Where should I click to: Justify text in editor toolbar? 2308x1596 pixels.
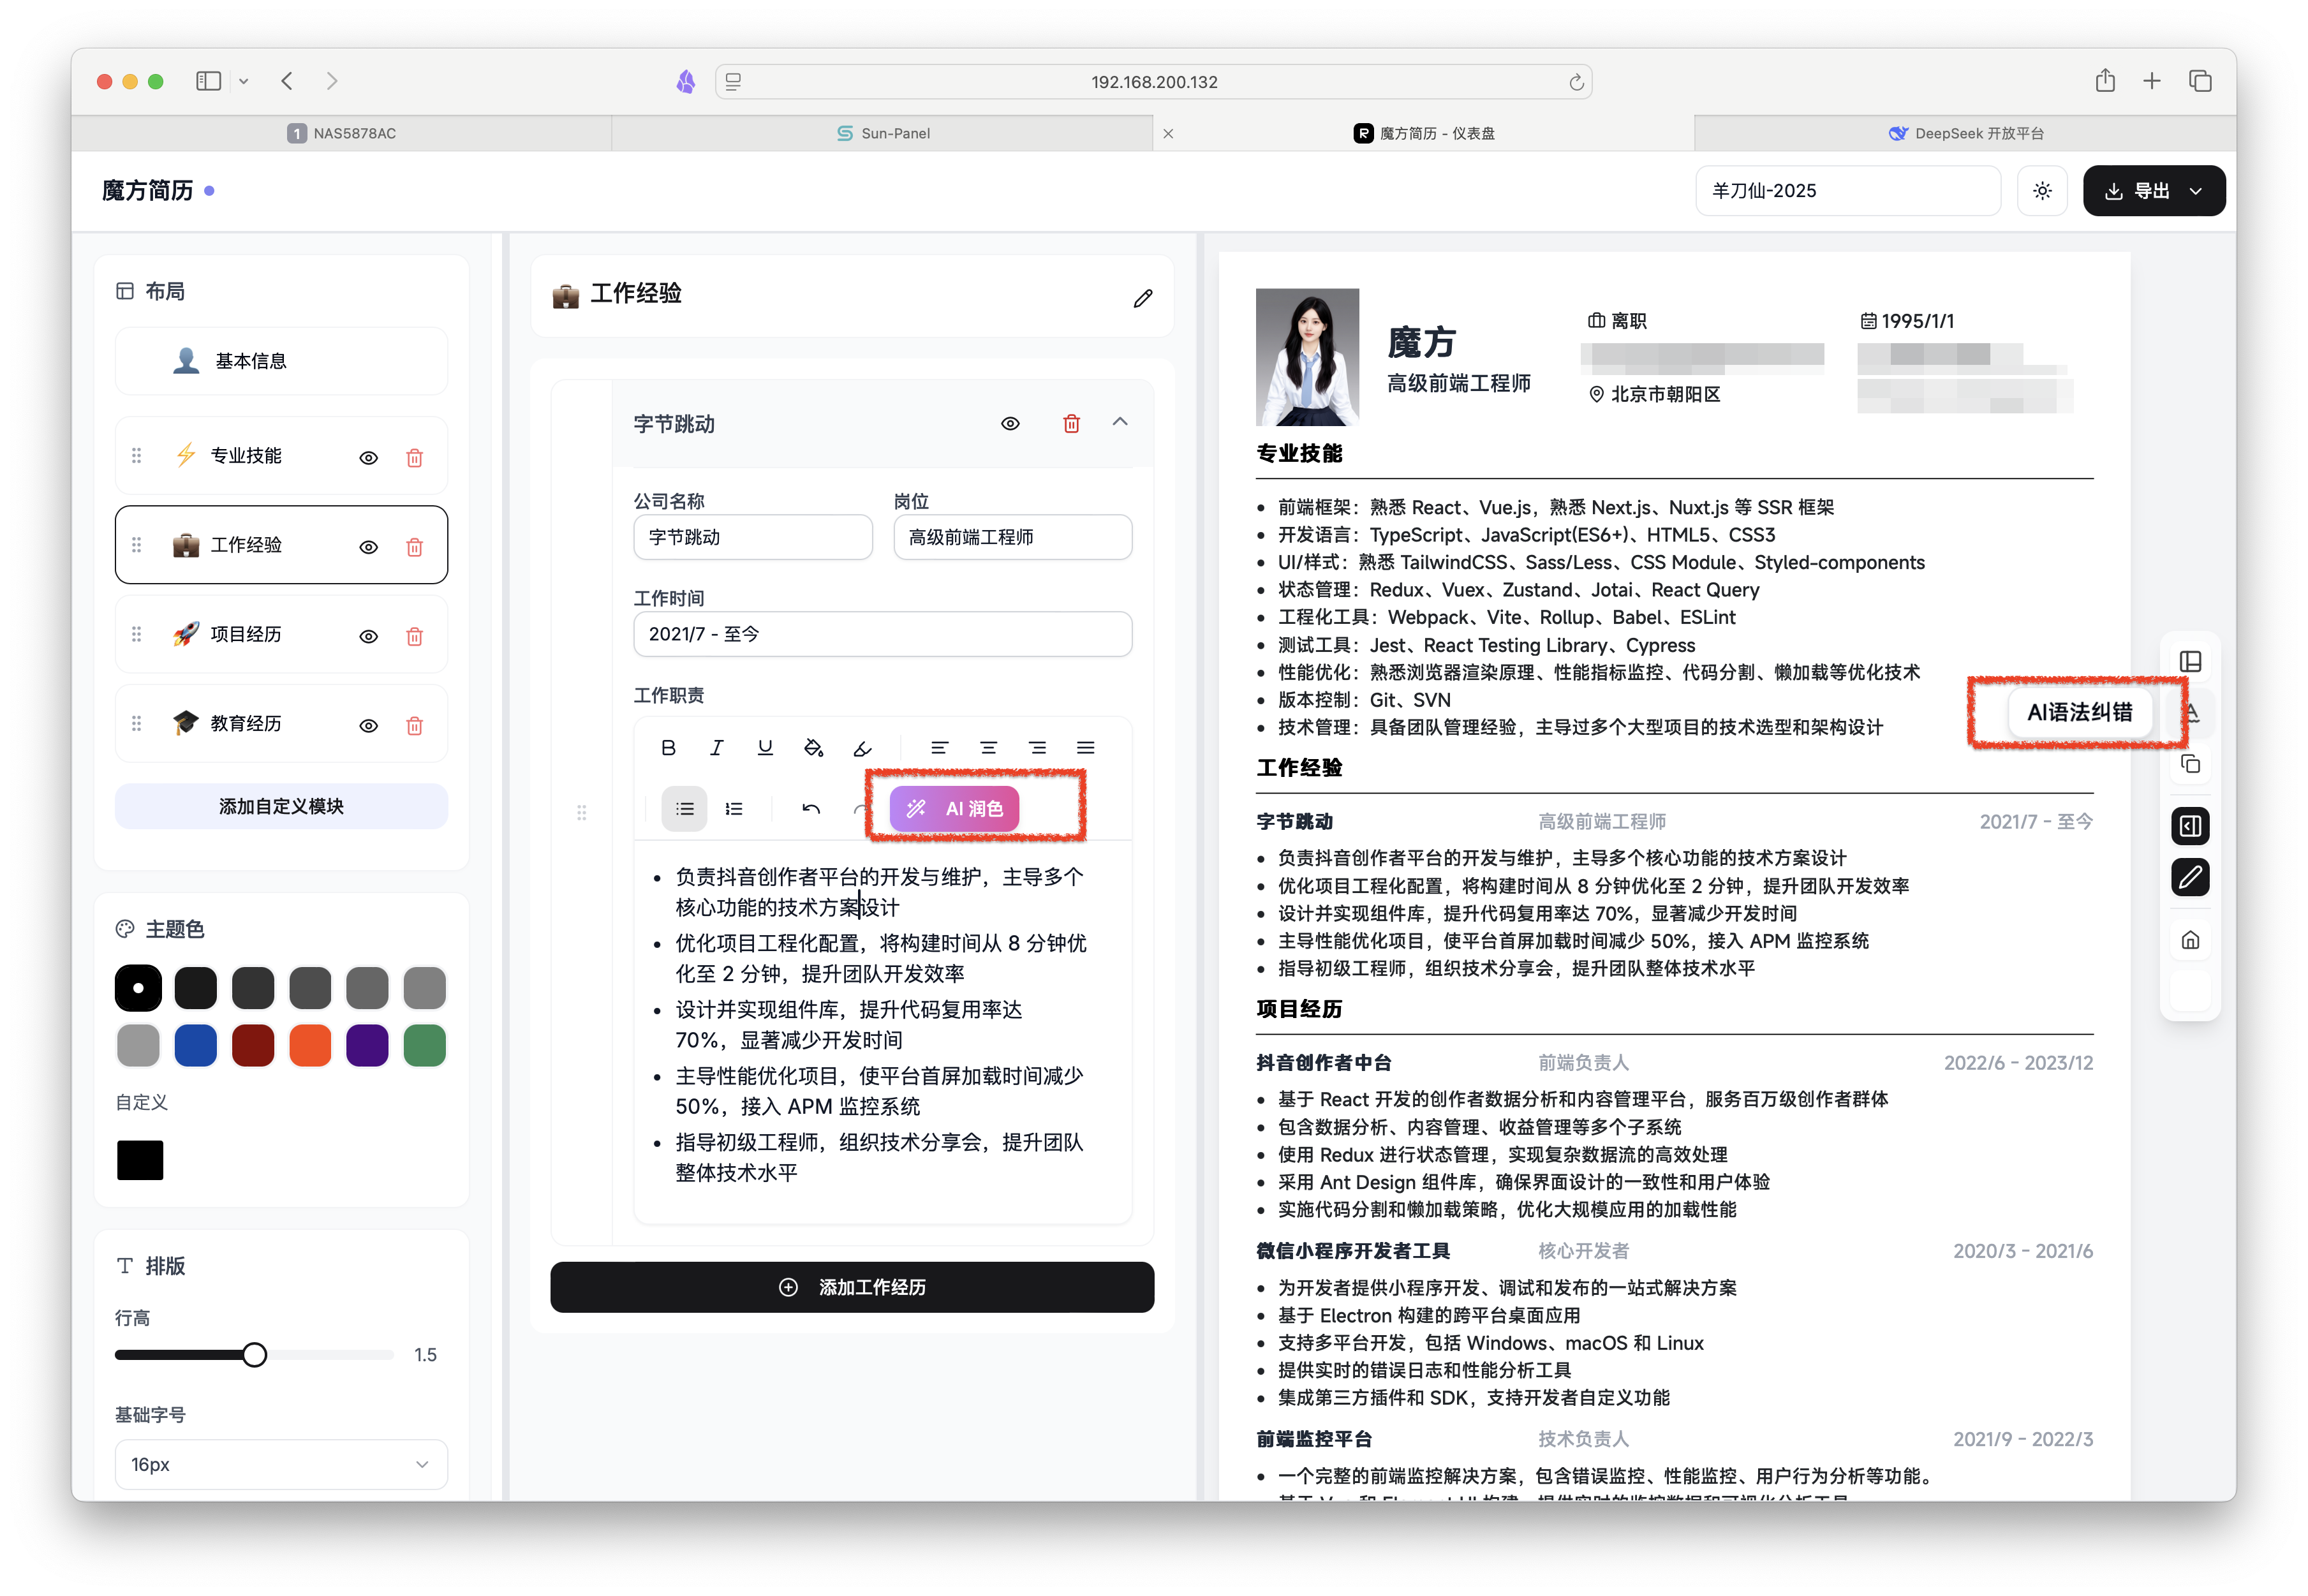(1085, 748)
